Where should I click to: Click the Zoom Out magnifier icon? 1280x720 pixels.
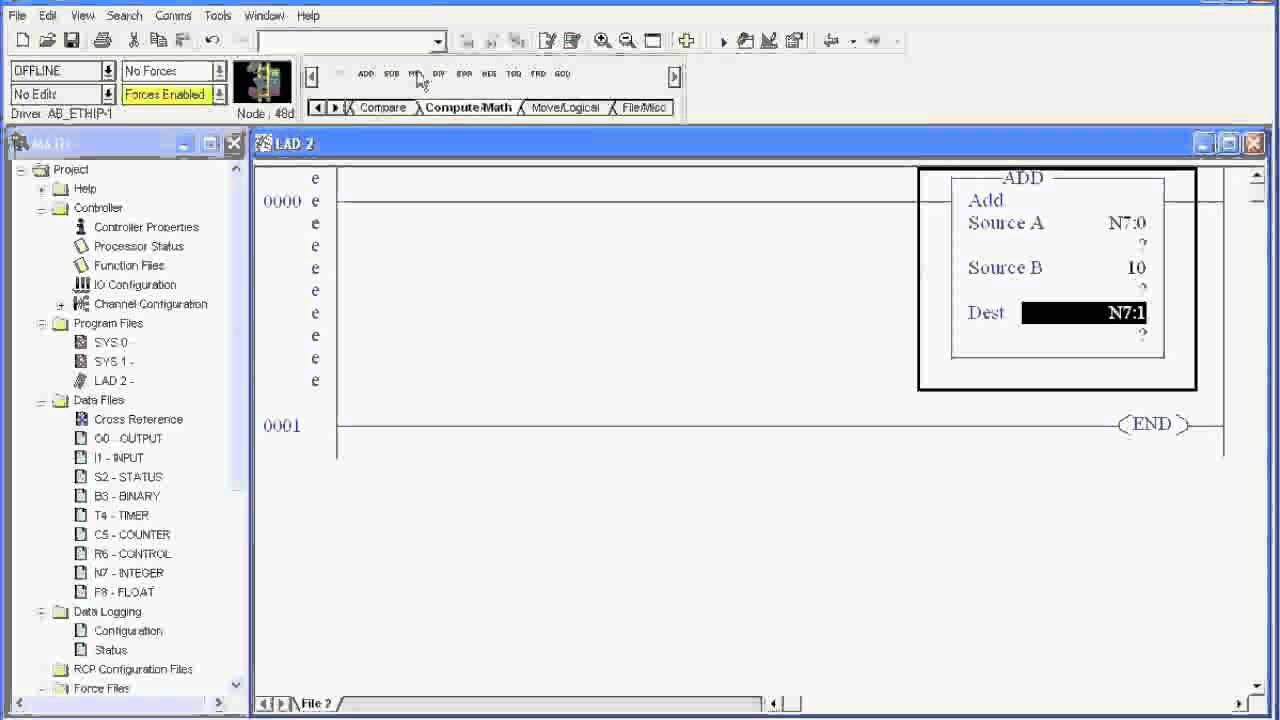point(627,41)
